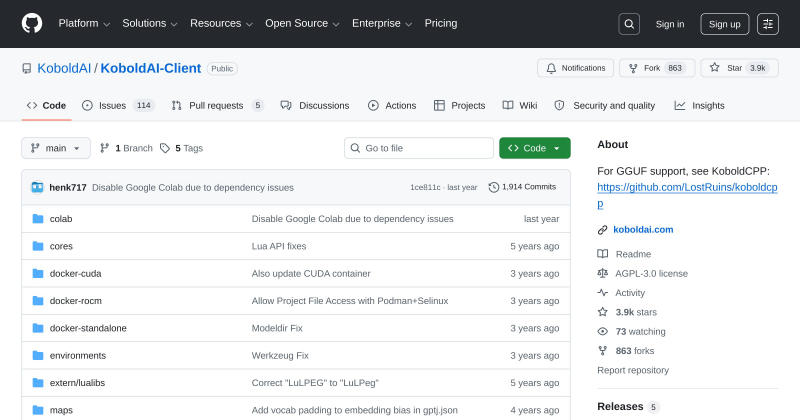
Task: Click the Readme book icon
Action: click(603, 254)
